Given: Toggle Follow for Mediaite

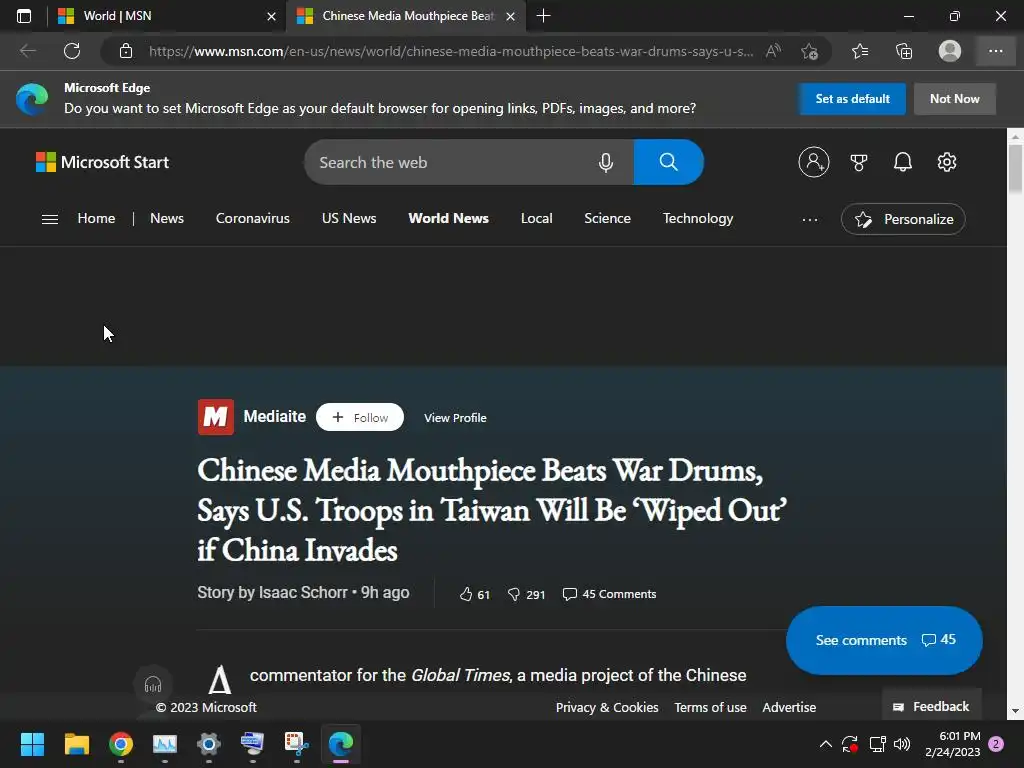Looking at the screenshot, I should (x=360, y=417).
